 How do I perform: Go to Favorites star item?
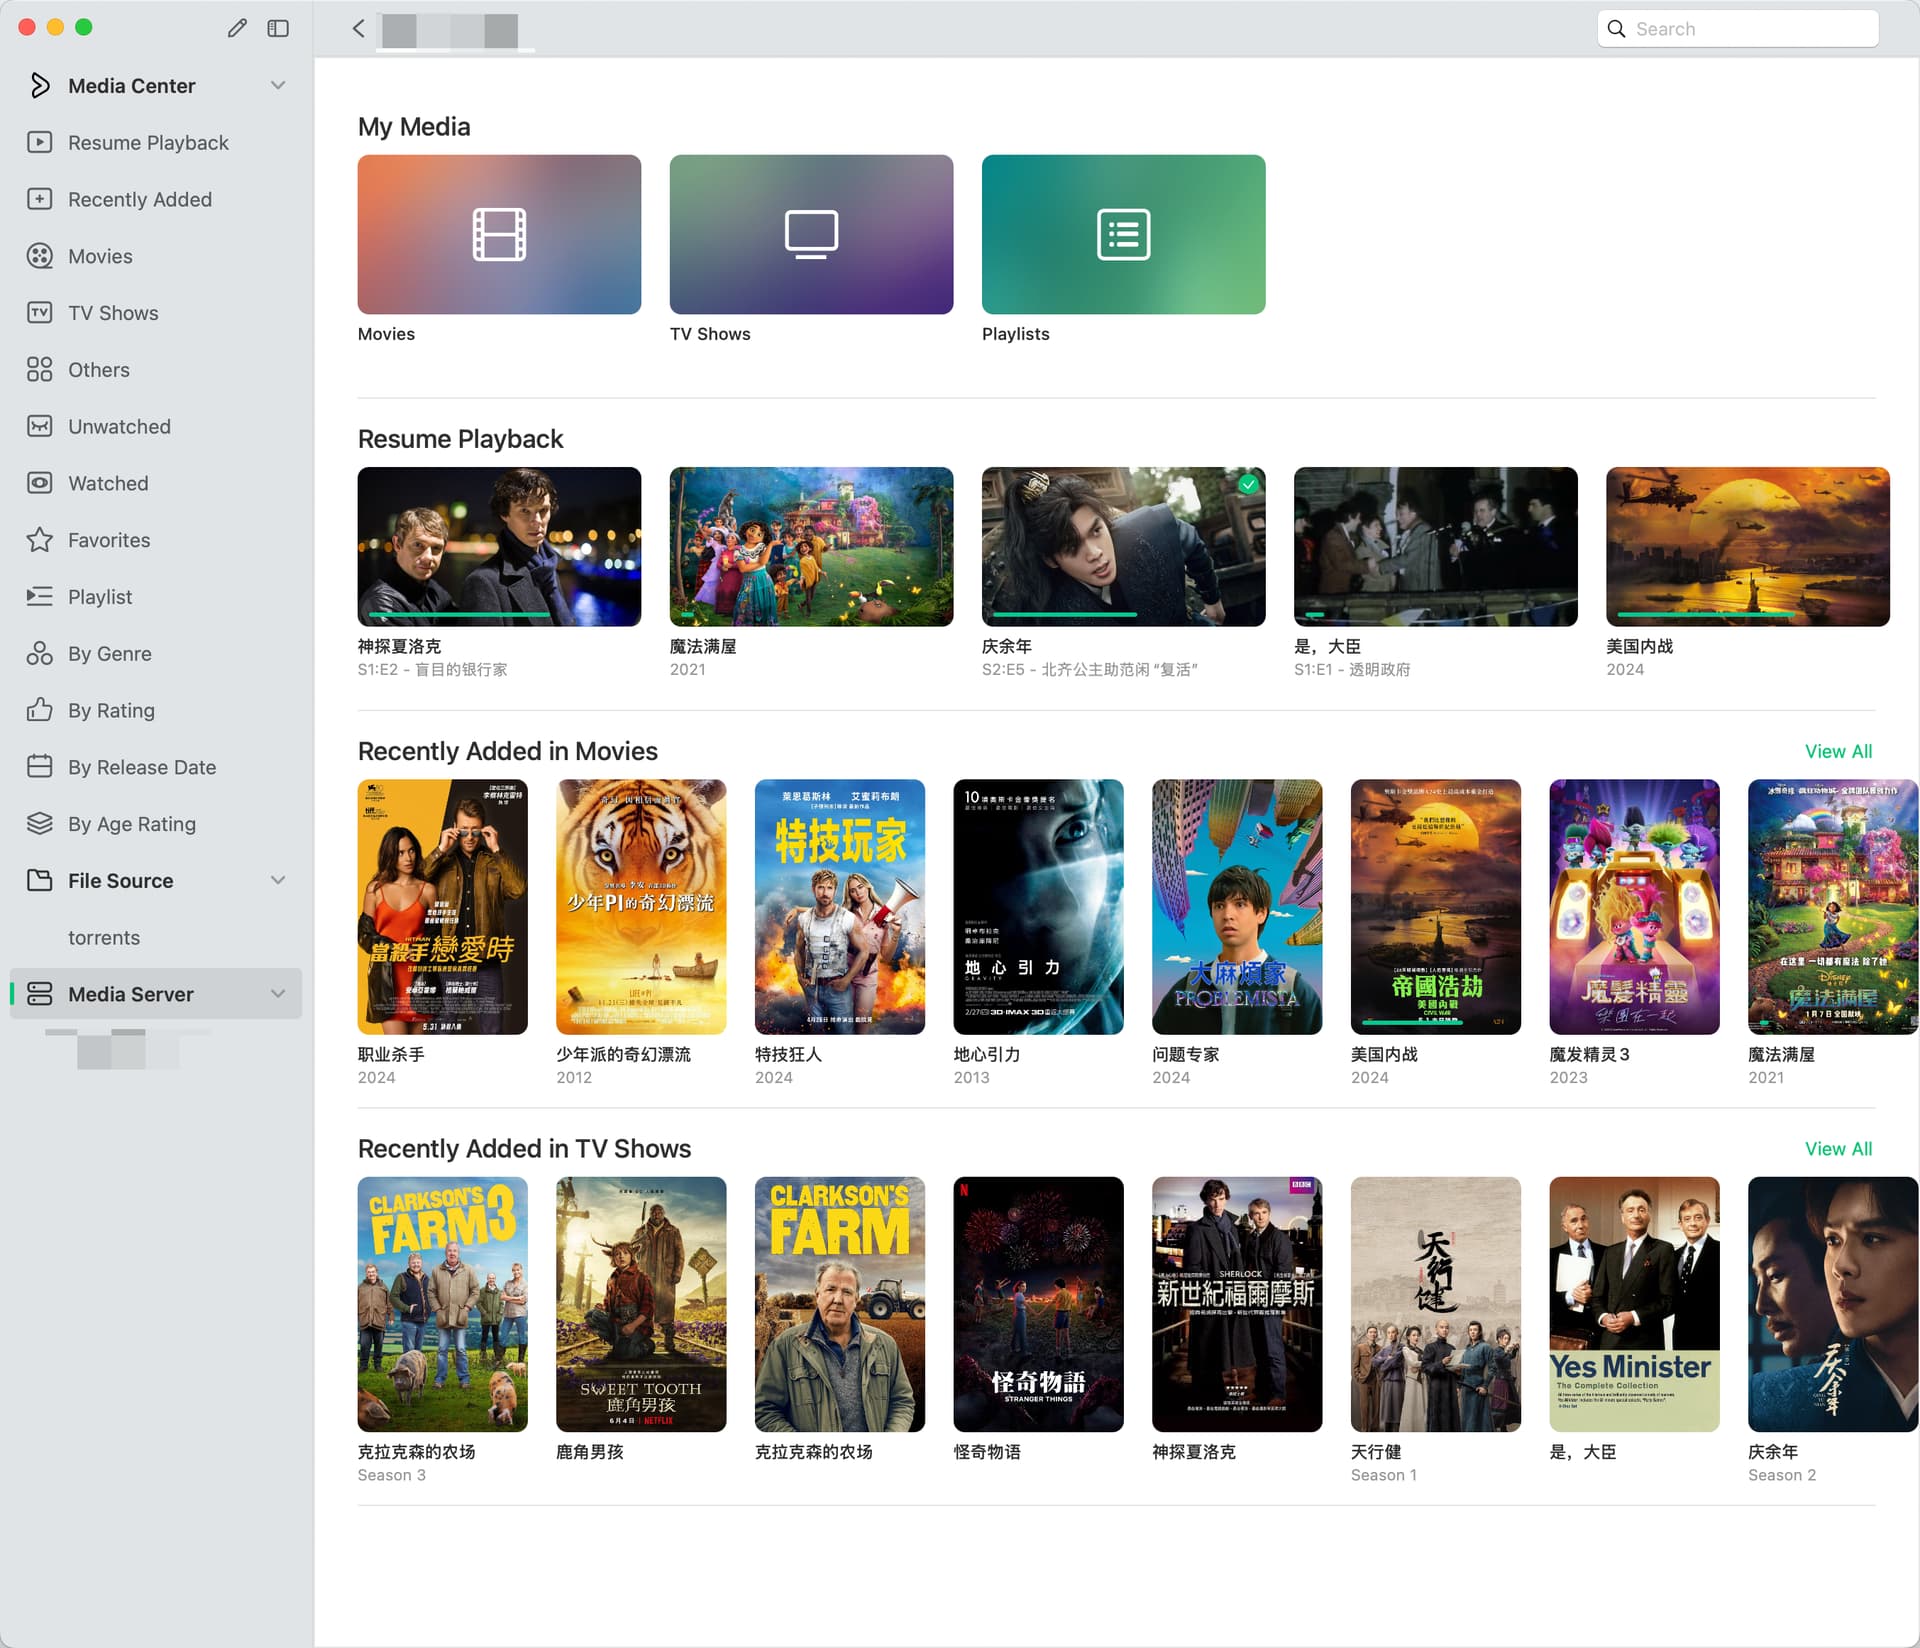point(108,540)
